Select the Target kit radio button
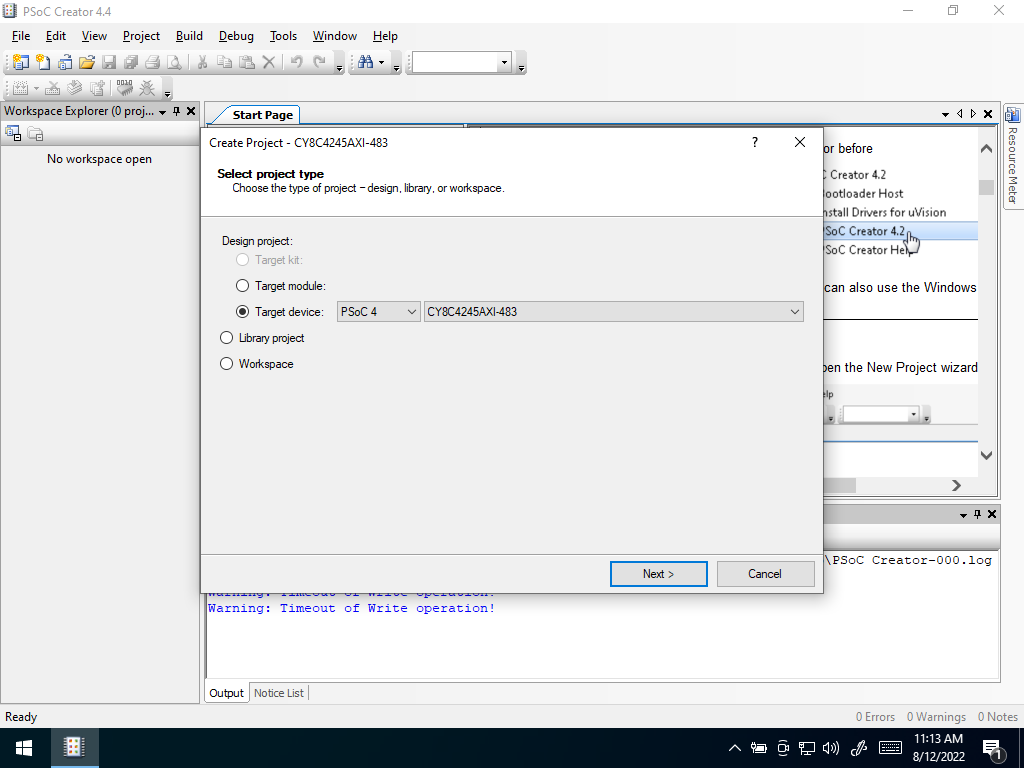This screenshot has width=1024, height=768. tap(242, 260)
